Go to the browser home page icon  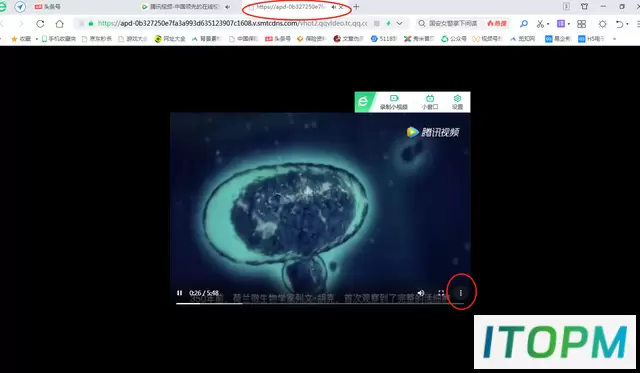(x=60, y=24)
